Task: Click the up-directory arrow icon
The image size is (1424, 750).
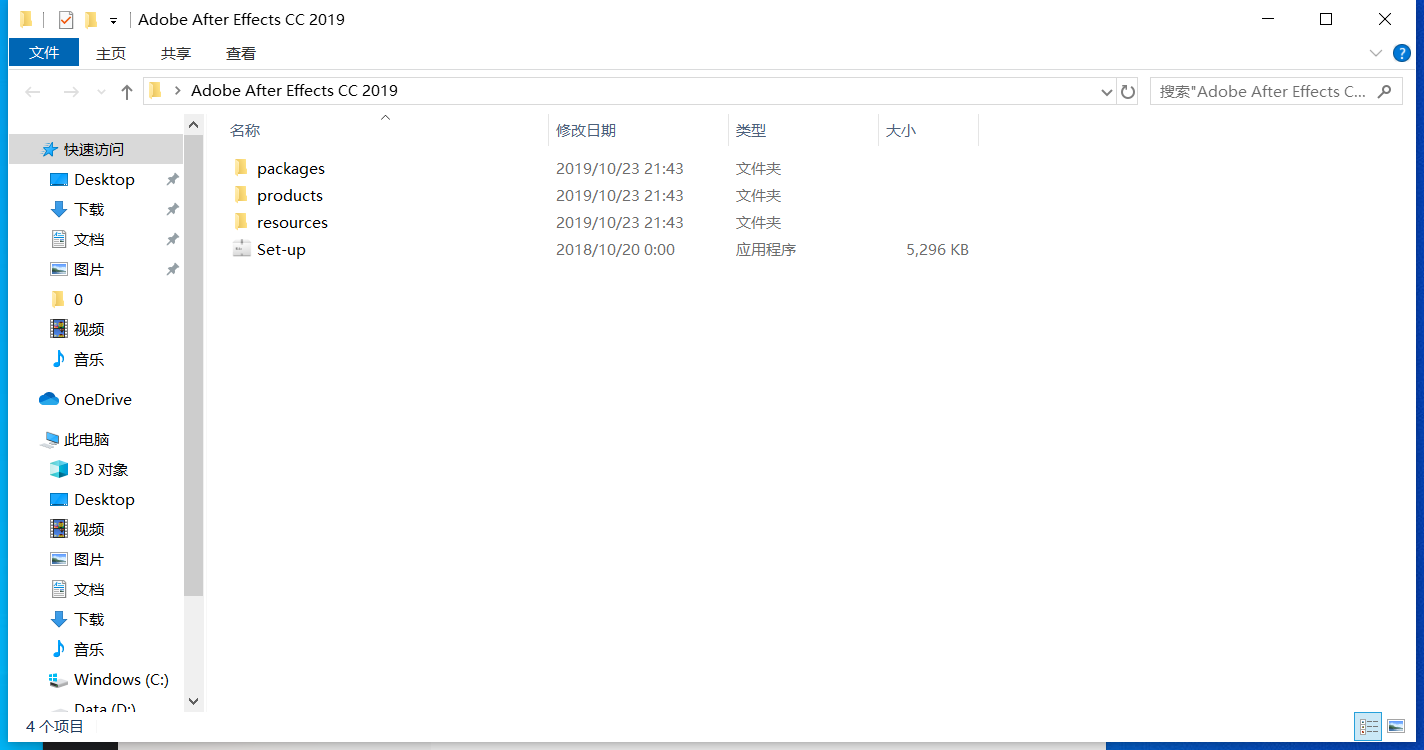Action: click(127, 92)
